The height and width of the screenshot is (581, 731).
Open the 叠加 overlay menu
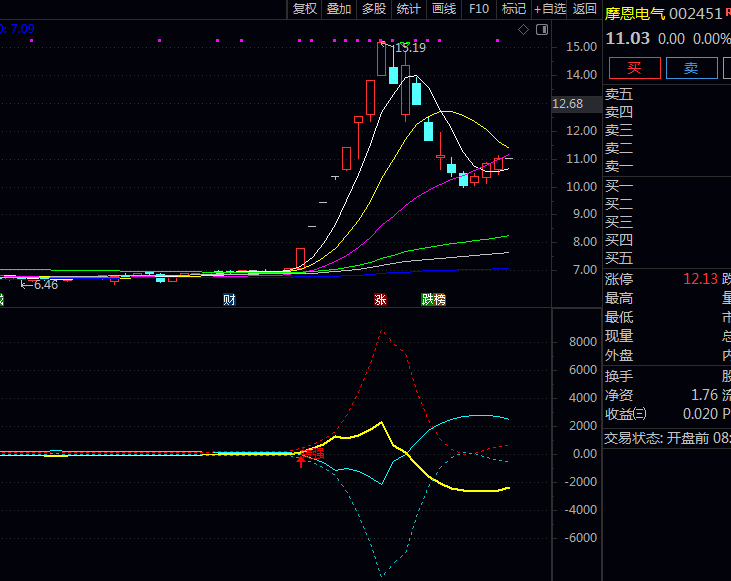(x=339, y=9)
